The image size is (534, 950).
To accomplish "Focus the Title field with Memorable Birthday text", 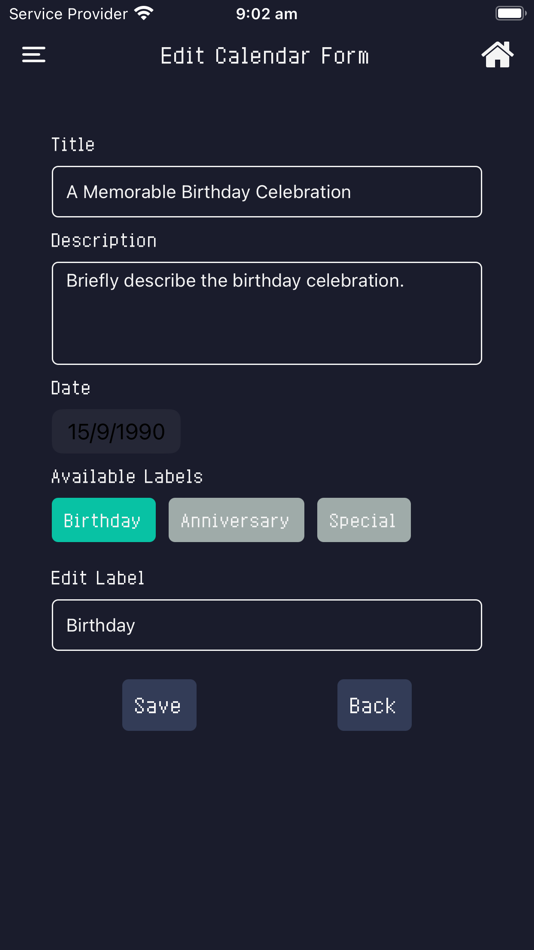I will click(267, 191).
